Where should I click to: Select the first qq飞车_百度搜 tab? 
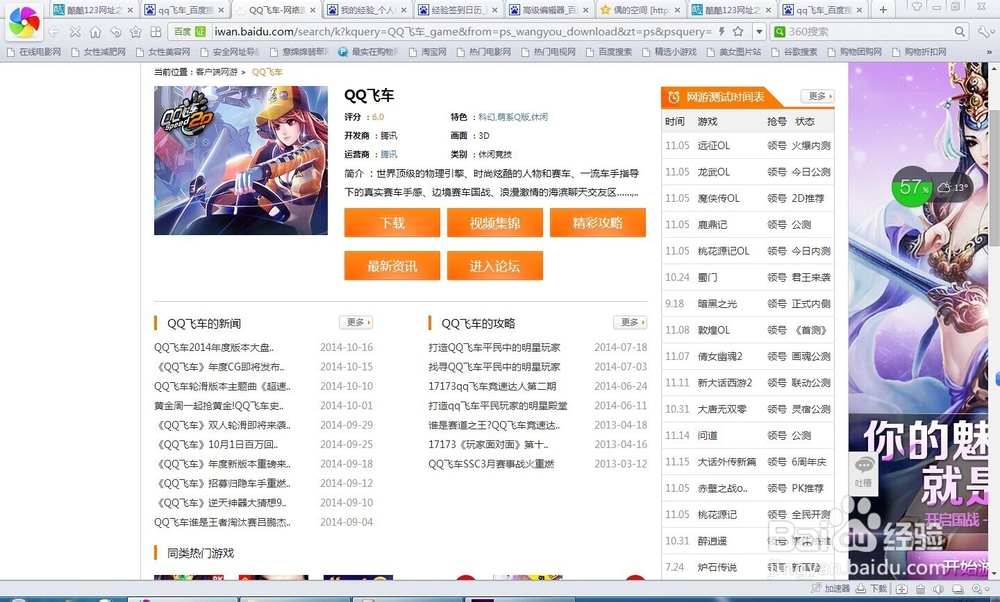[x=185, y=10]
